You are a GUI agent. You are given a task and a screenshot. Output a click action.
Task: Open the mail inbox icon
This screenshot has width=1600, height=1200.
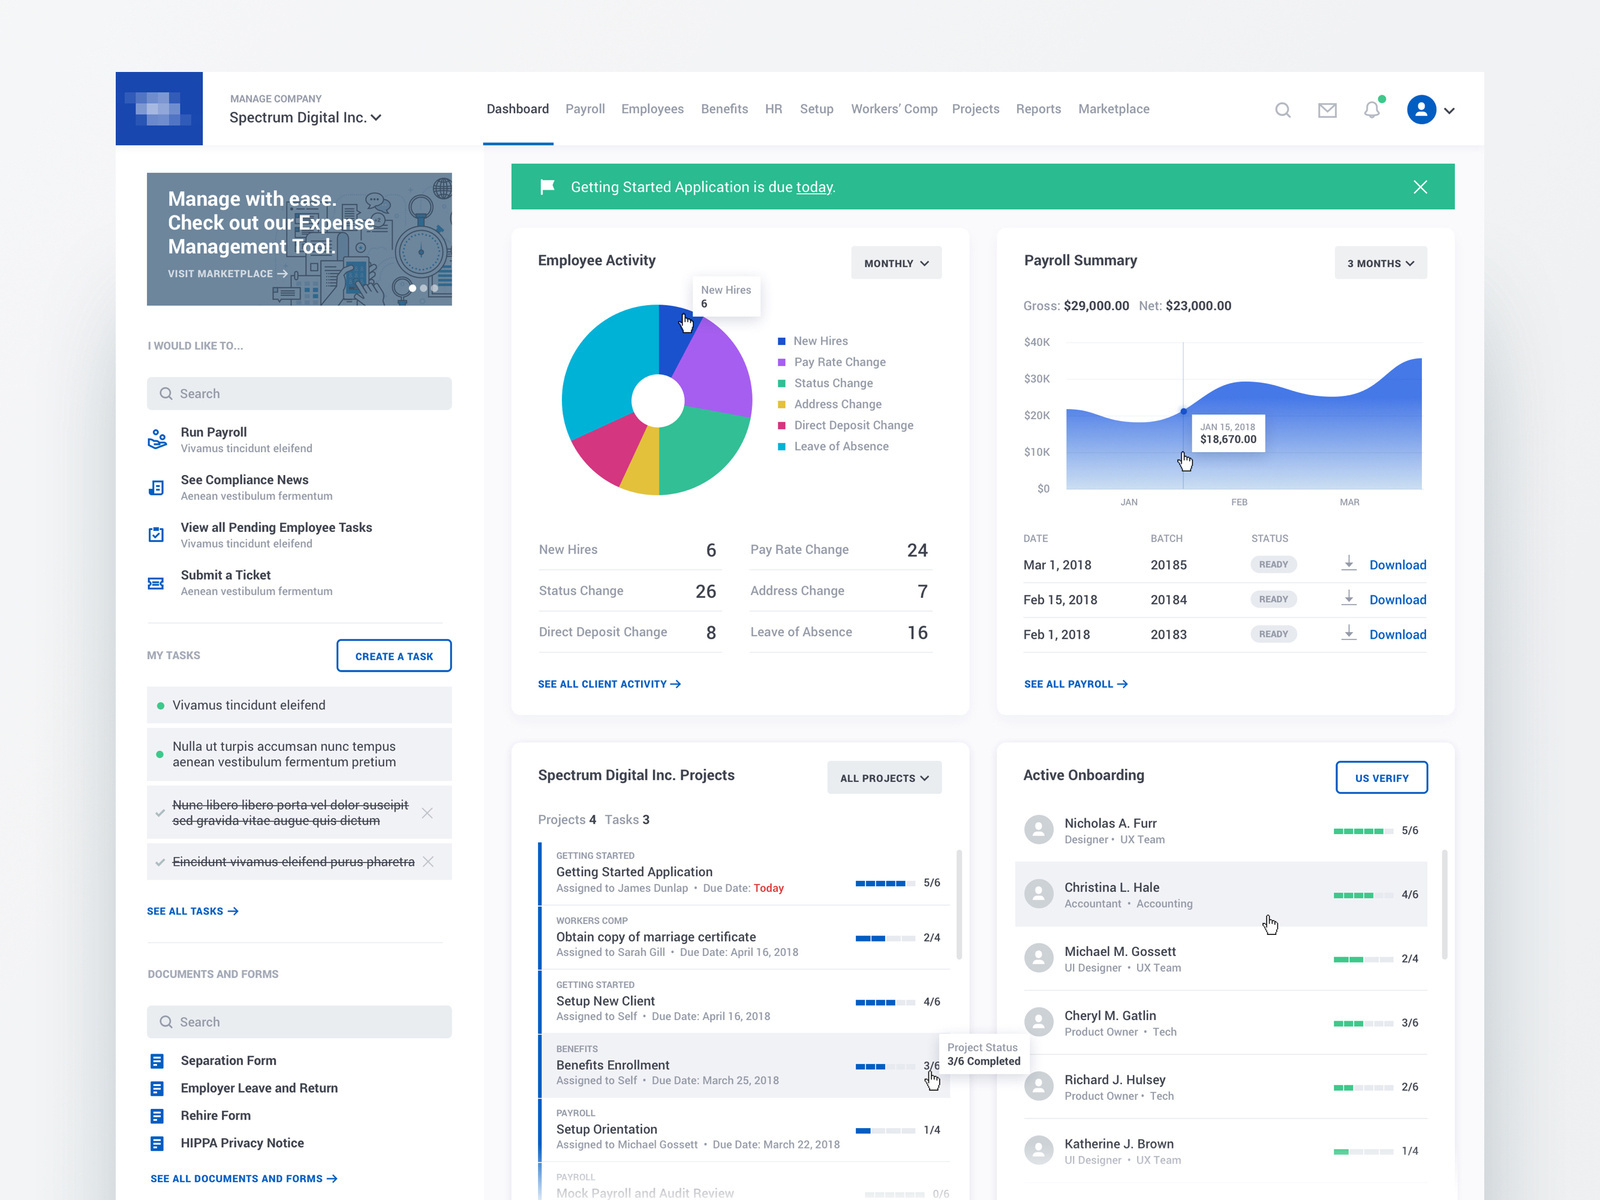coord(1327,110)
